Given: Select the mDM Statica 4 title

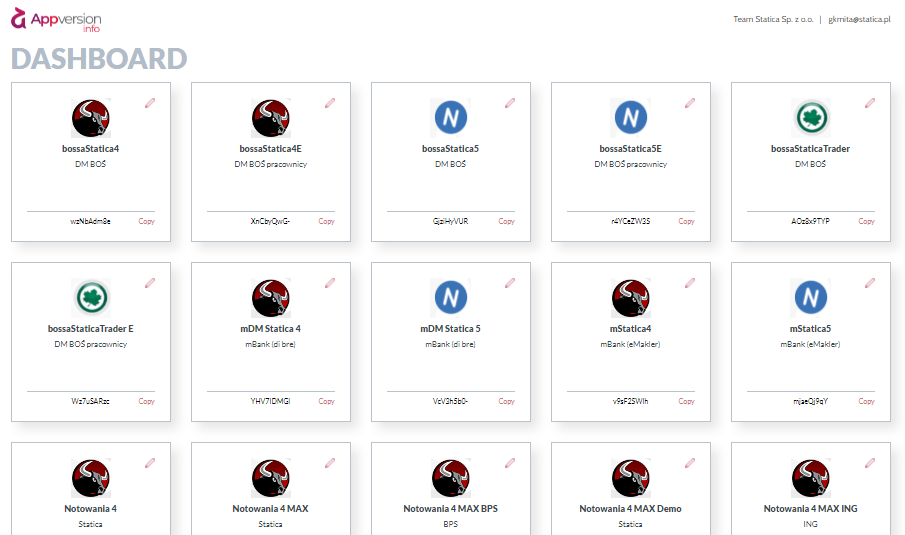Looking at the screenshot, I should point(271,329).
